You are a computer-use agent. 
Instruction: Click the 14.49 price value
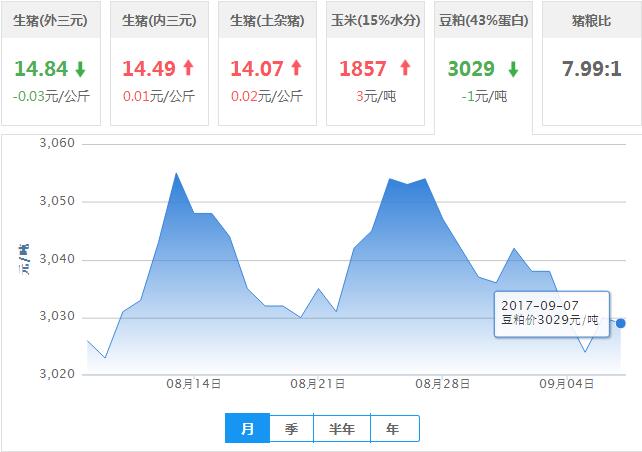pyautogui.click(x=149, y=68)
